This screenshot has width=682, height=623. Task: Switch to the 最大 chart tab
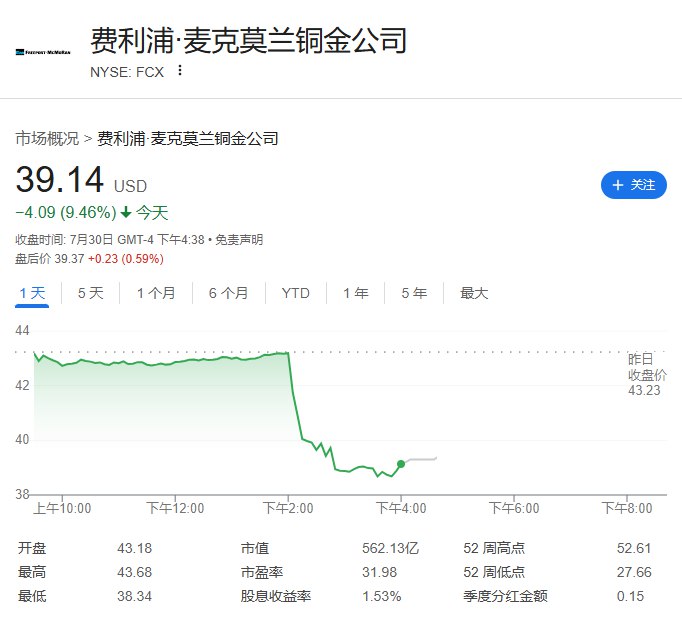(x=474, y=293)
